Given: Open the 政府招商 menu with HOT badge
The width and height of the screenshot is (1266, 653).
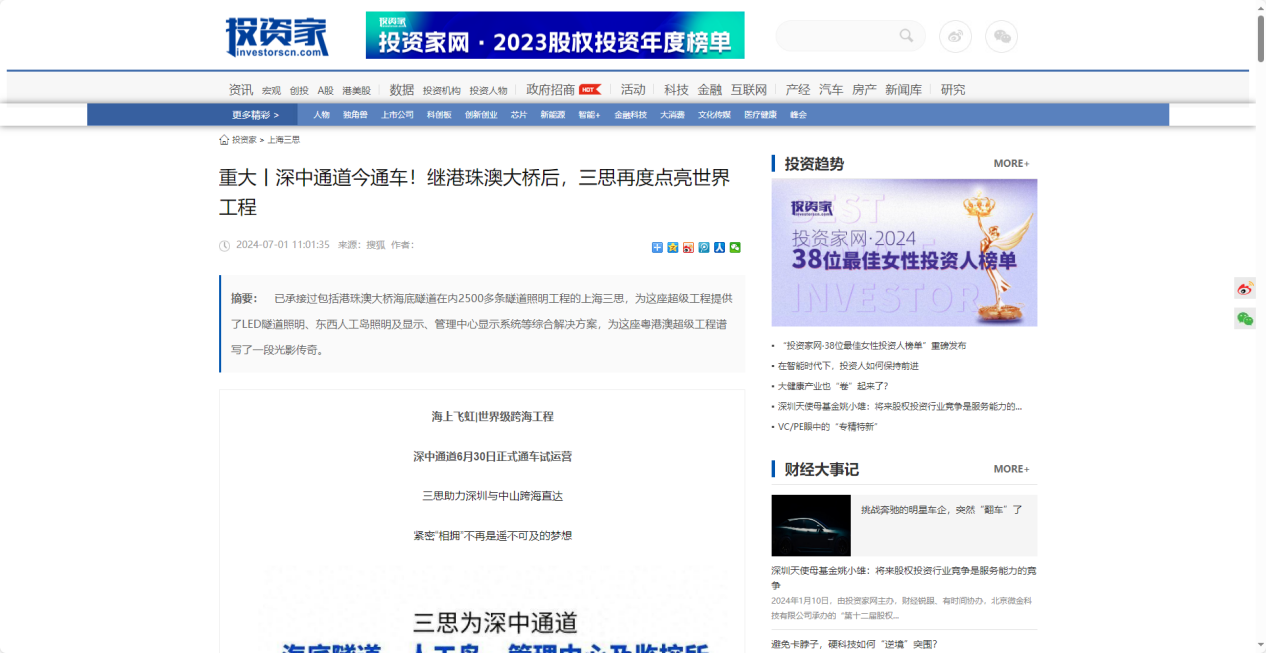Looking at the screenshot, I should (553, 89).
